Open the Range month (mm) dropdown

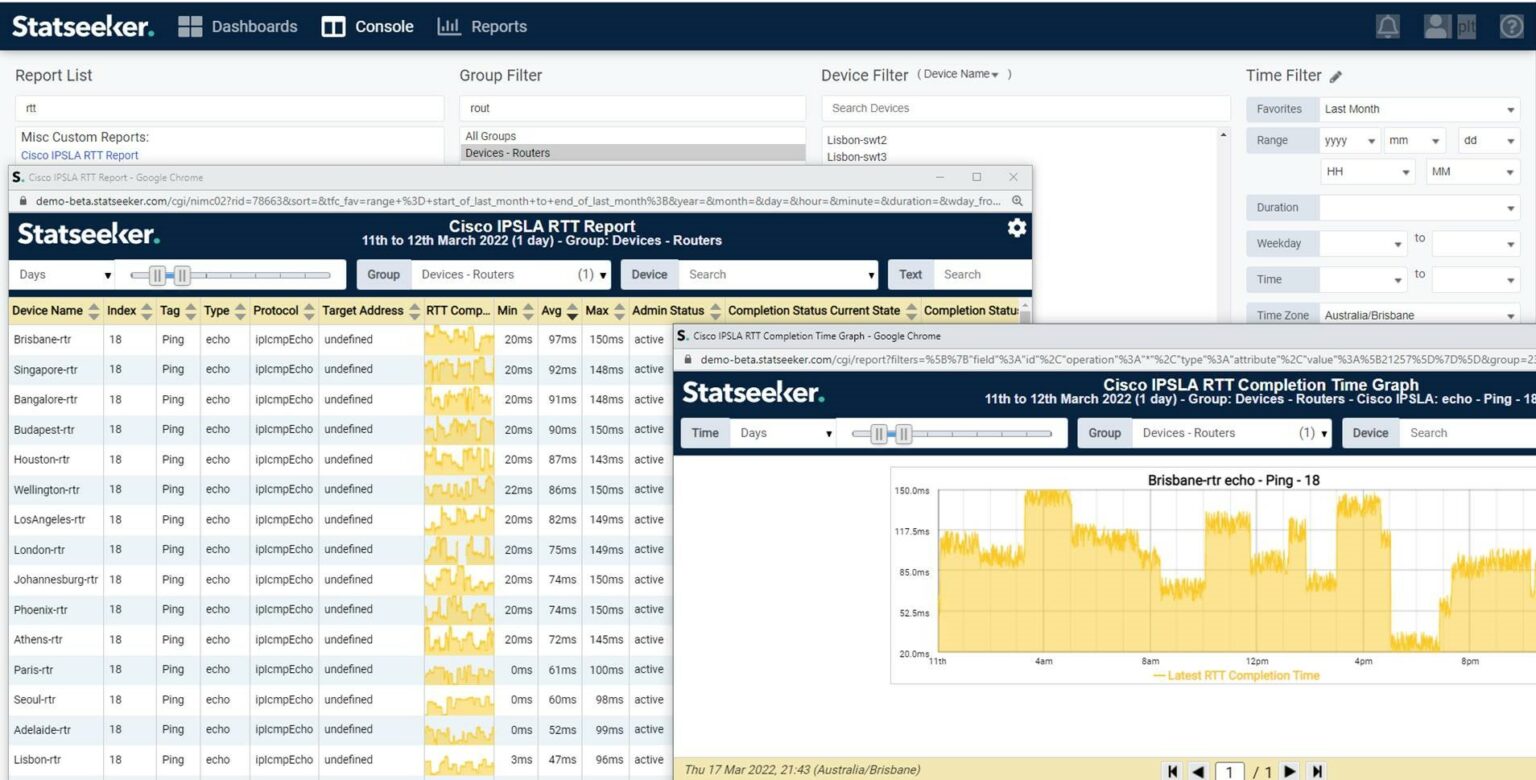click(1414, 141)
